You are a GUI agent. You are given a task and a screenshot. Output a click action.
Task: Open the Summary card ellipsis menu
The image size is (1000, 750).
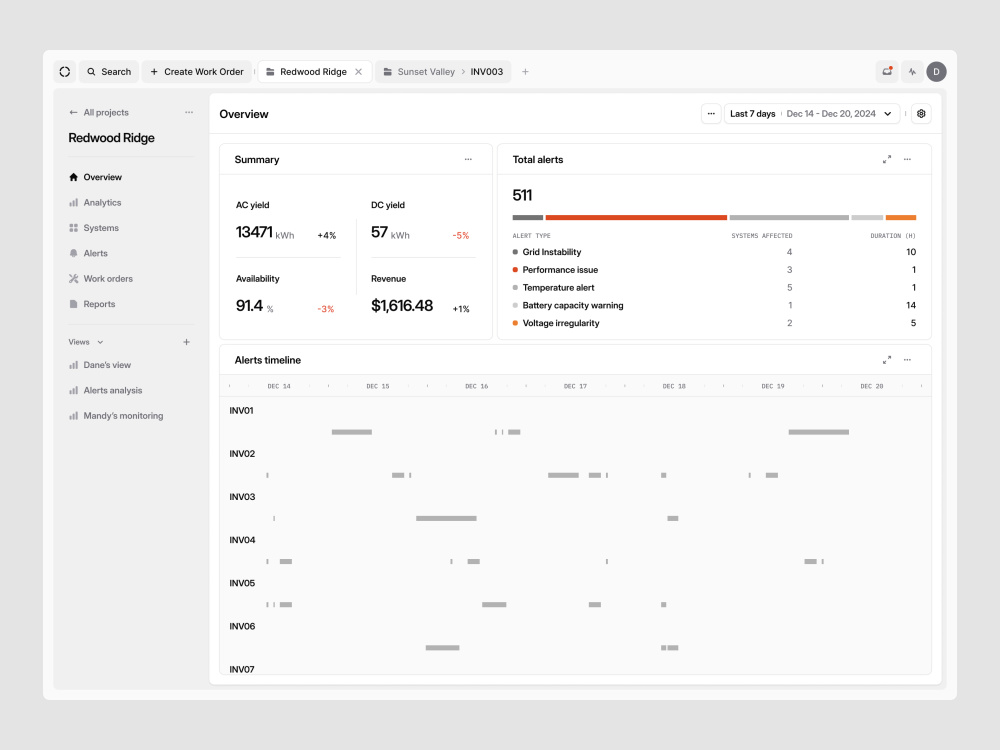[468, 159]
